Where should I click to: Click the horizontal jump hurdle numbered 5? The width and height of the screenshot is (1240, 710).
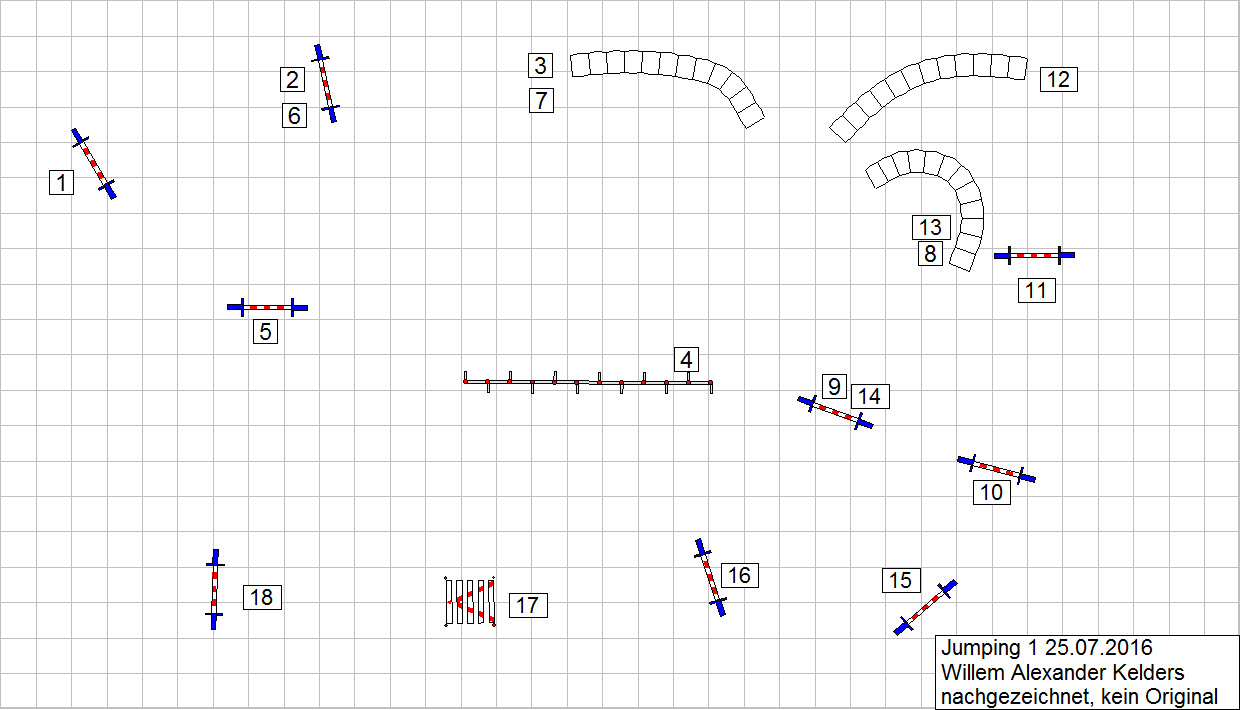[x=267, y=307]
